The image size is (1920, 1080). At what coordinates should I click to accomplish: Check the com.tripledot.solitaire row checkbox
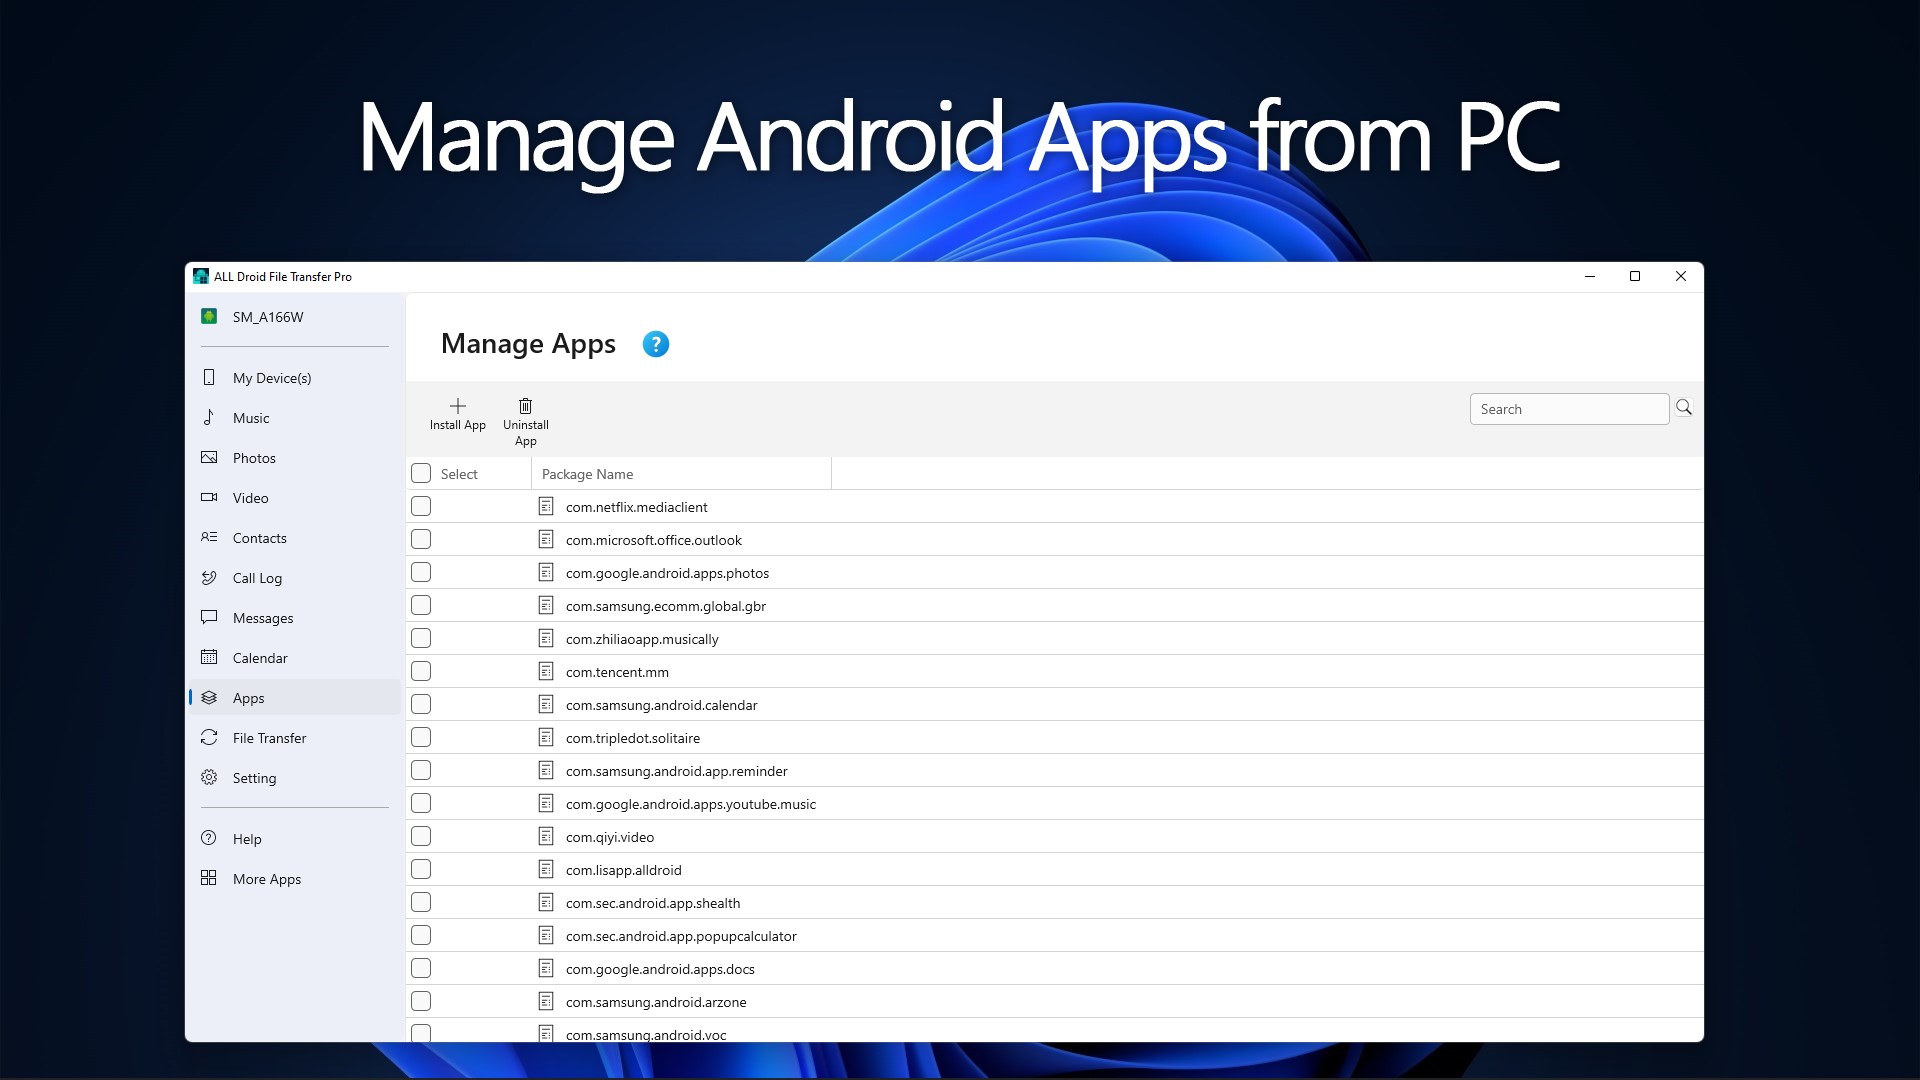pos(421,738)
